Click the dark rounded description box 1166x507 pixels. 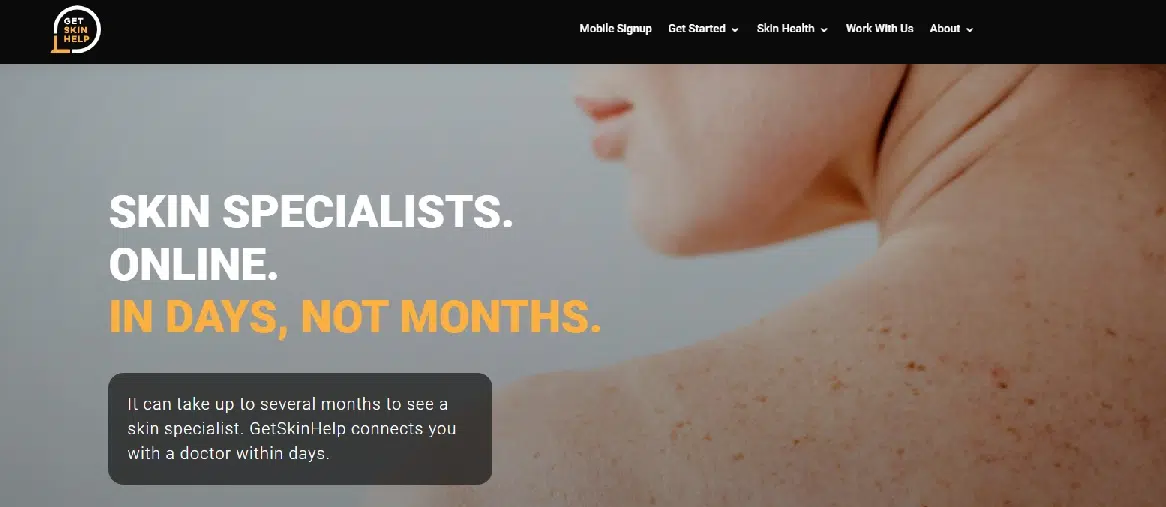(300, 429)
